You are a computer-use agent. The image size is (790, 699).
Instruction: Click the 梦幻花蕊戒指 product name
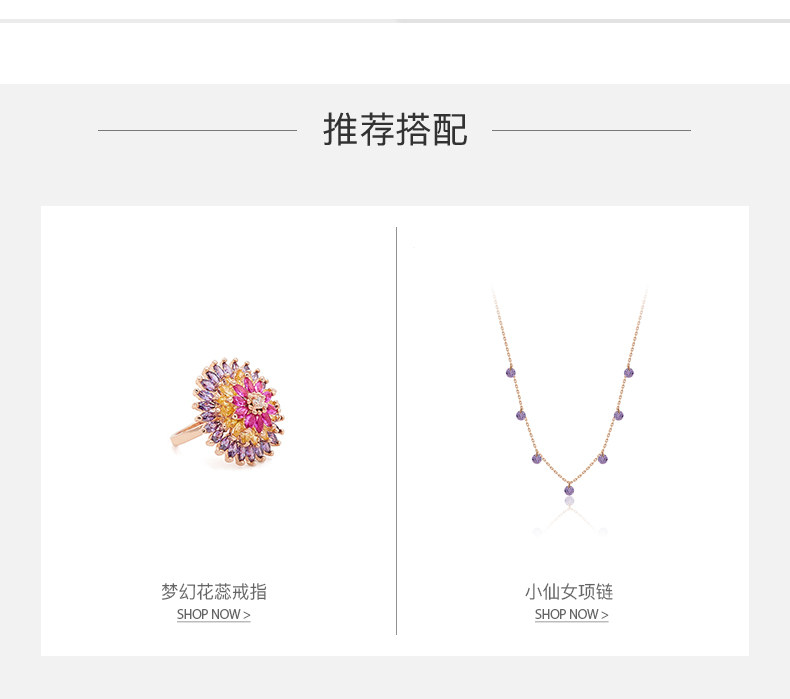point(214,592)
